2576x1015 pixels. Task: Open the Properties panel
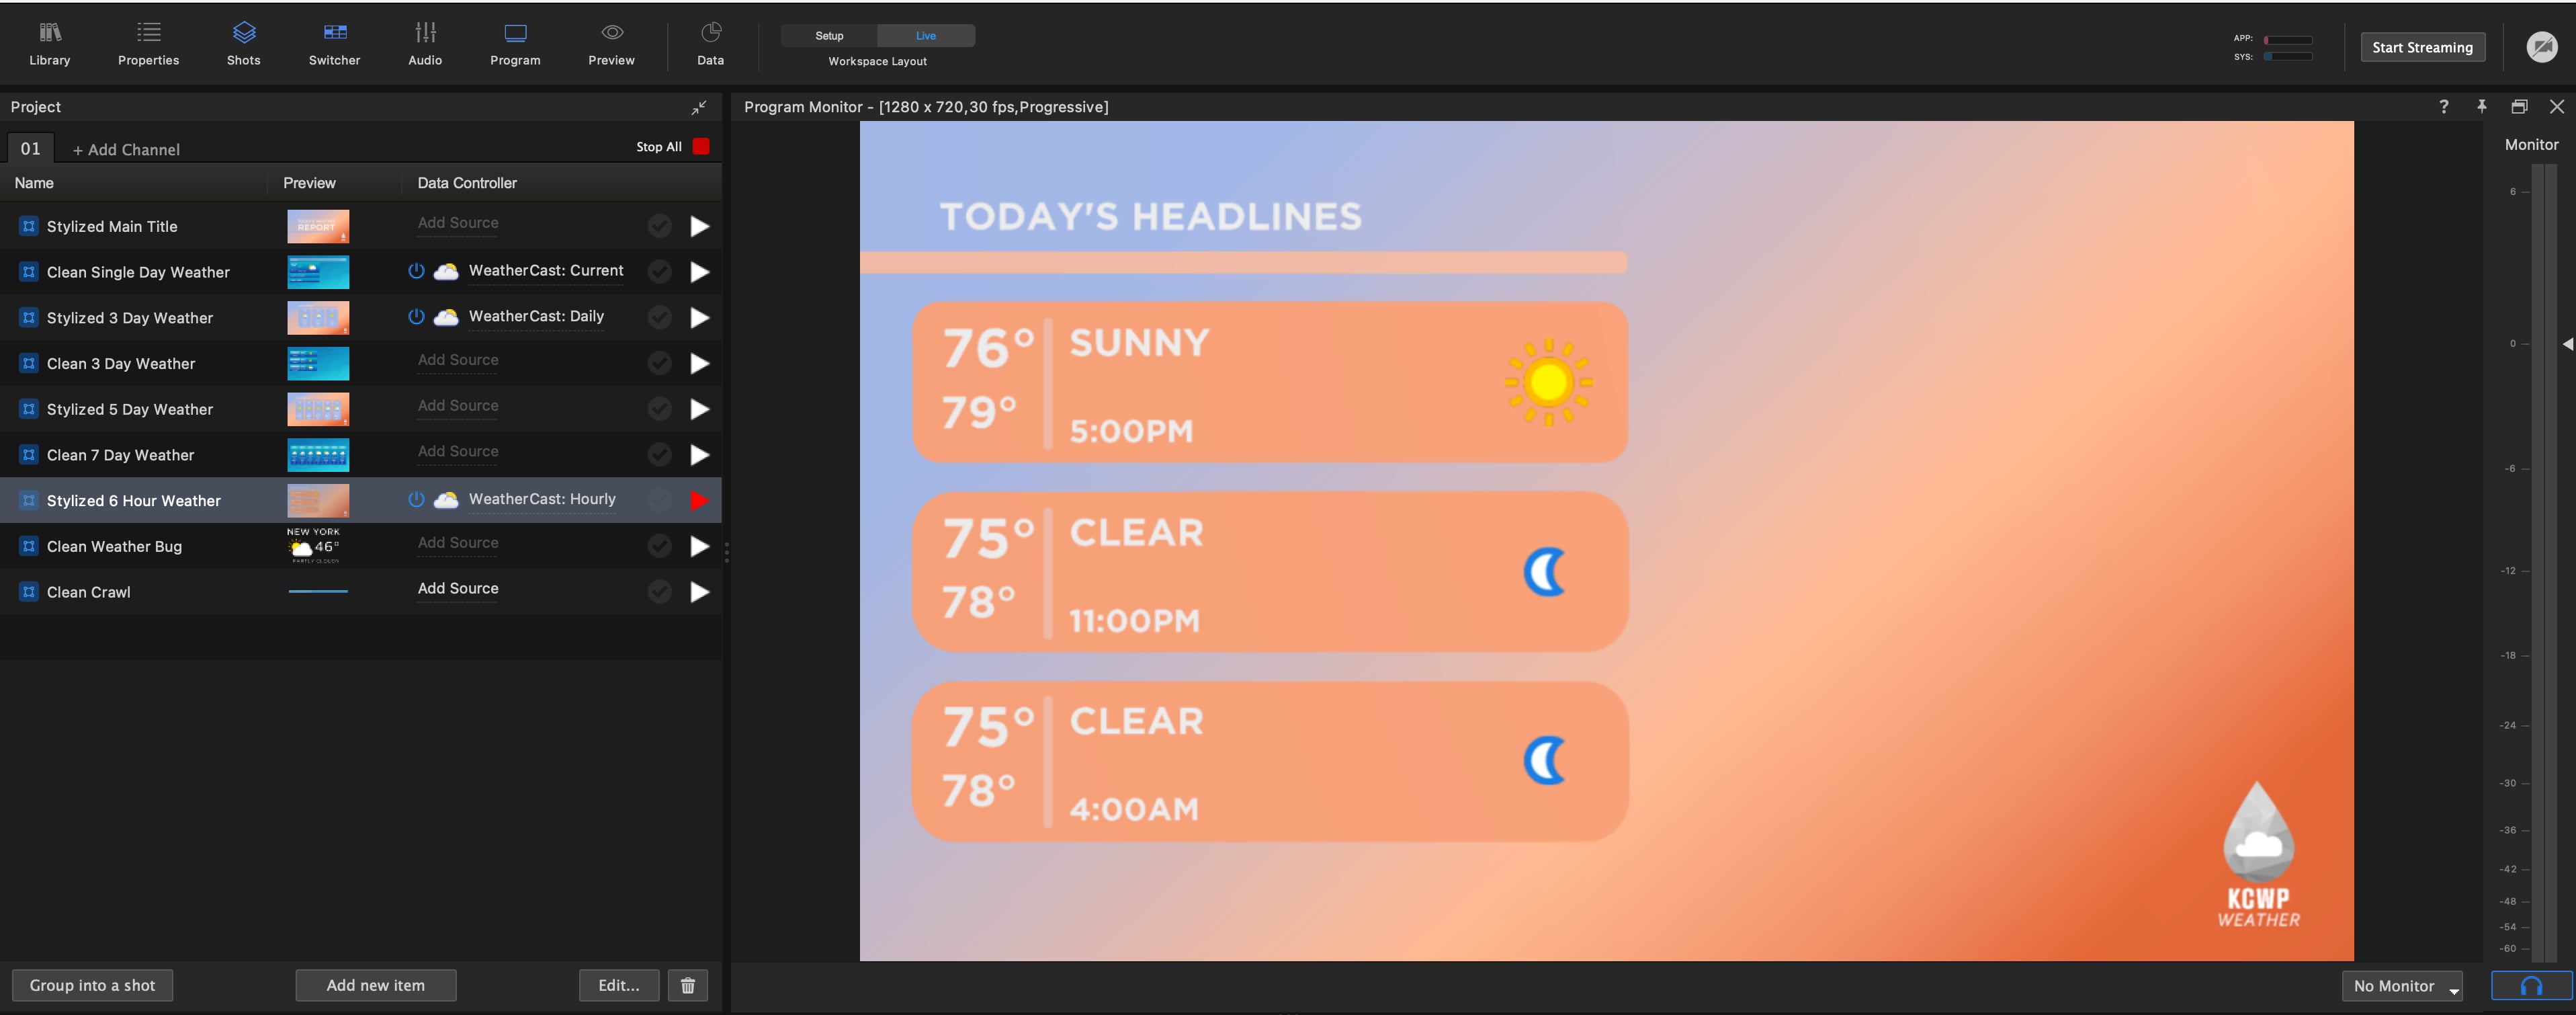click(148, 45)
